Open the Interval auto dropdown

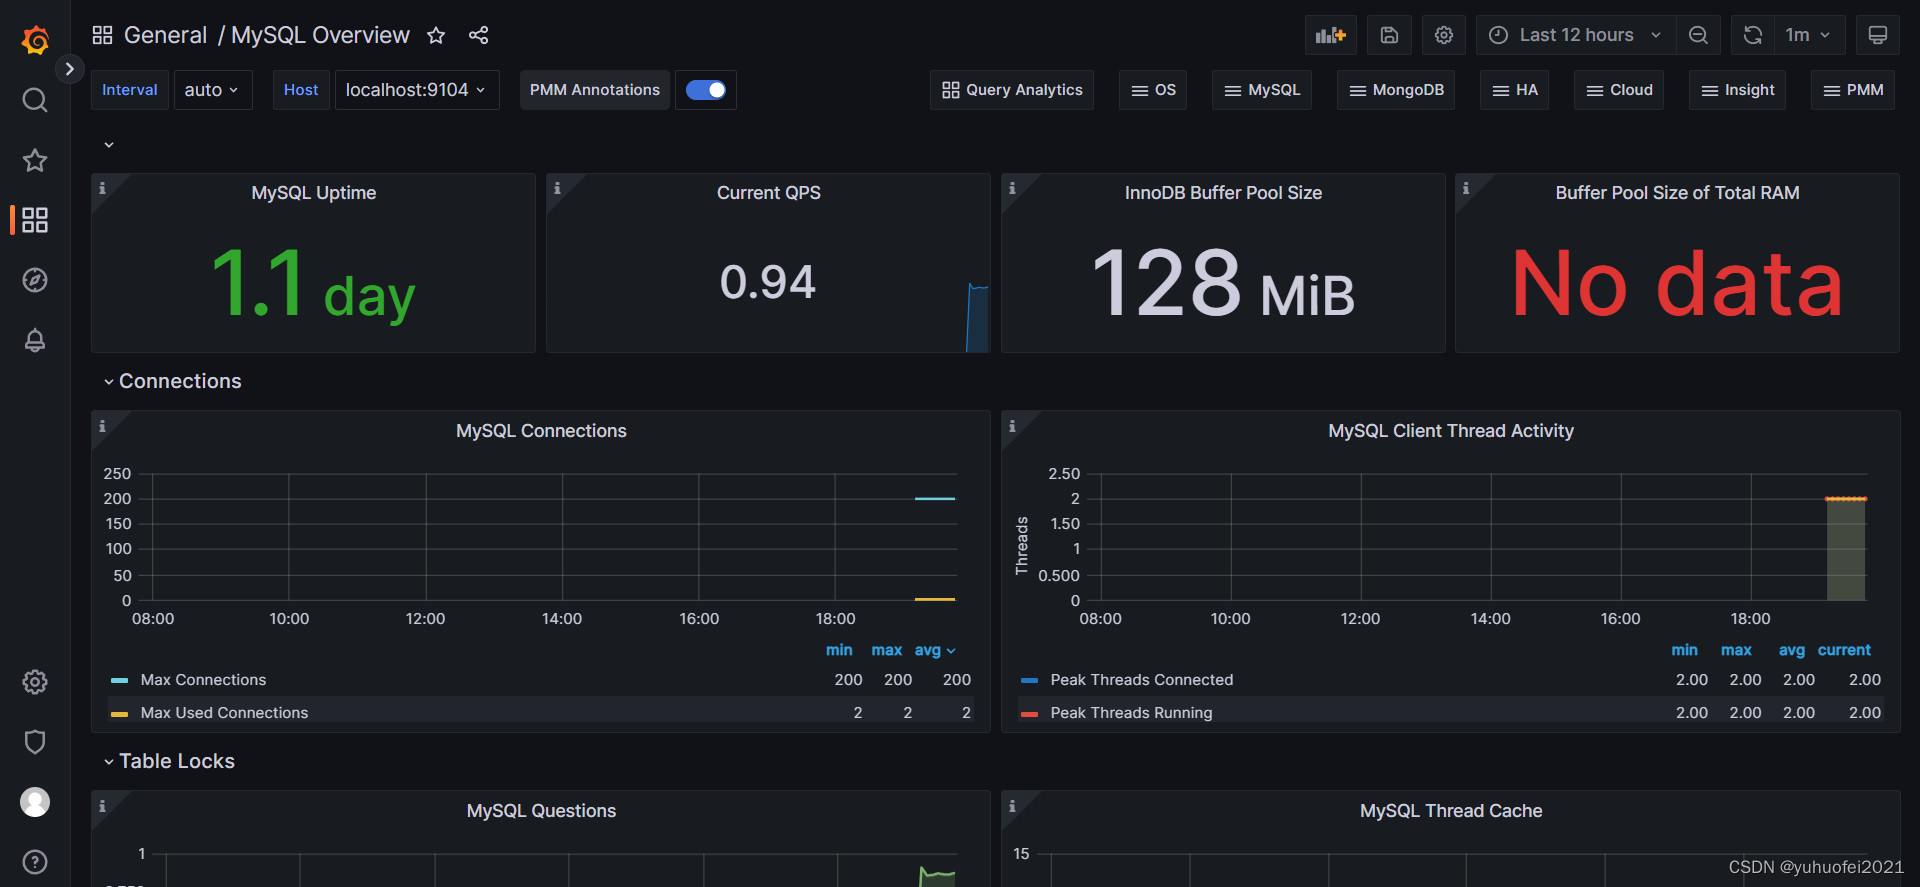point(212,90)
